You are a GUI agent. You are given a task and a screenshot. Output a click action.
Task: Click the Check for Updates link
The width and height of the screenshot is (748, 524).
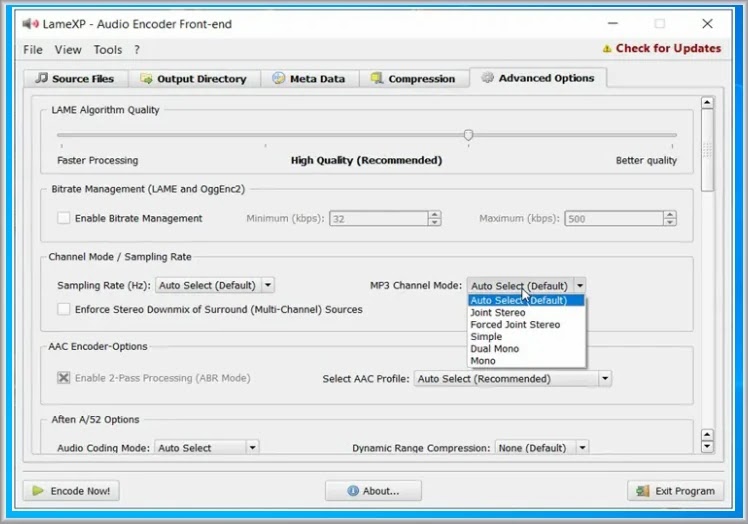[668, 48]
